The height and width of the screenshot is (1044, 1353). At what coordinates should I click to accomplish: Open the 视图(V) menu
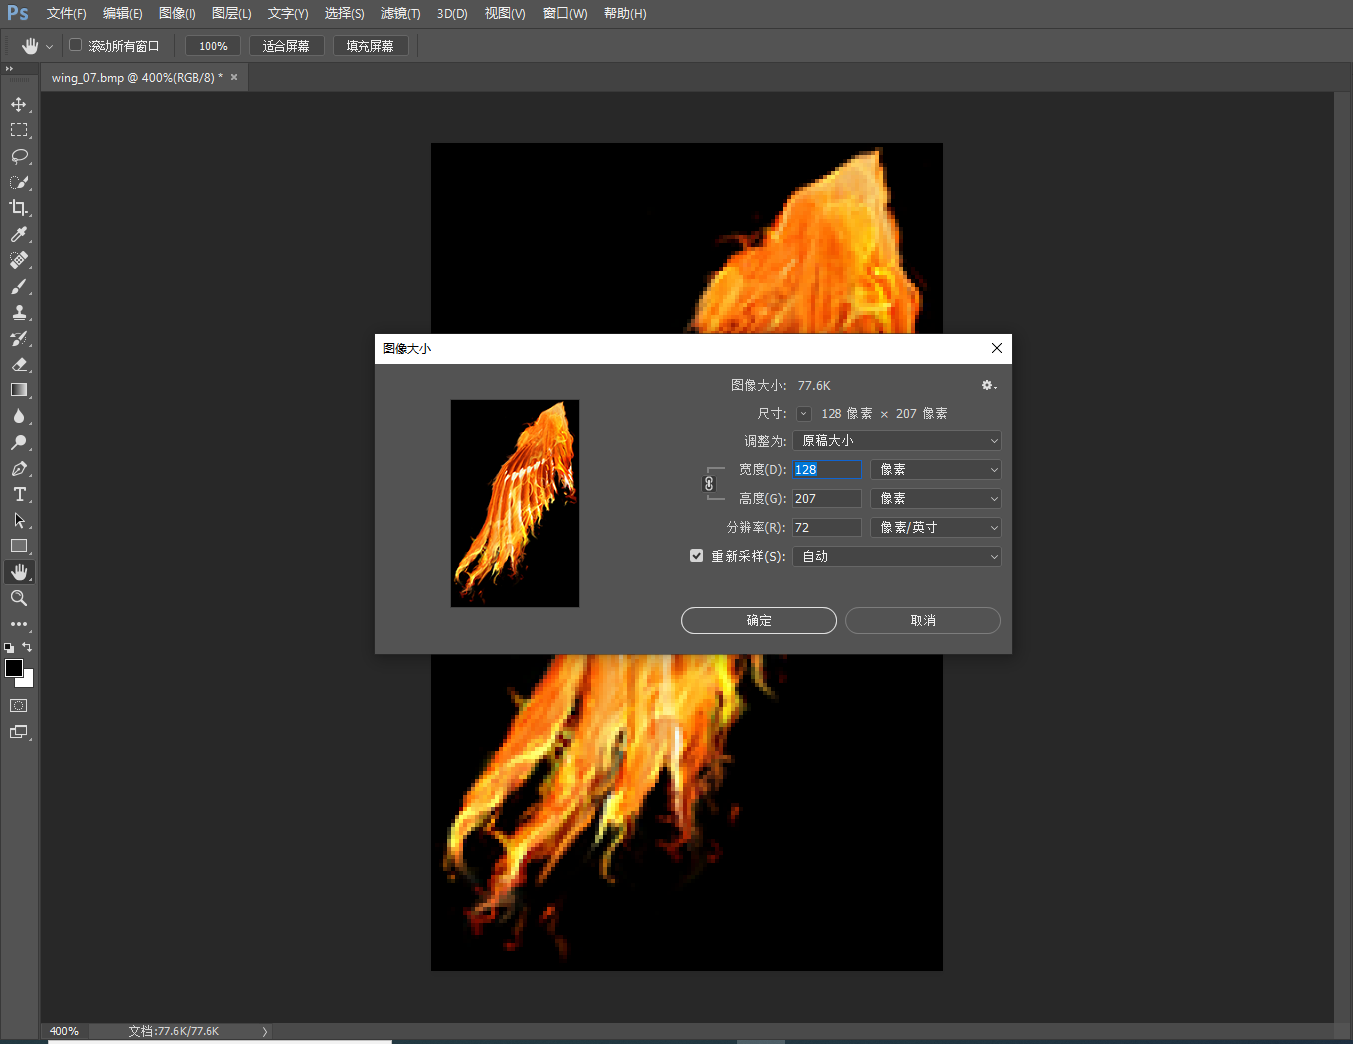point(505,13)
